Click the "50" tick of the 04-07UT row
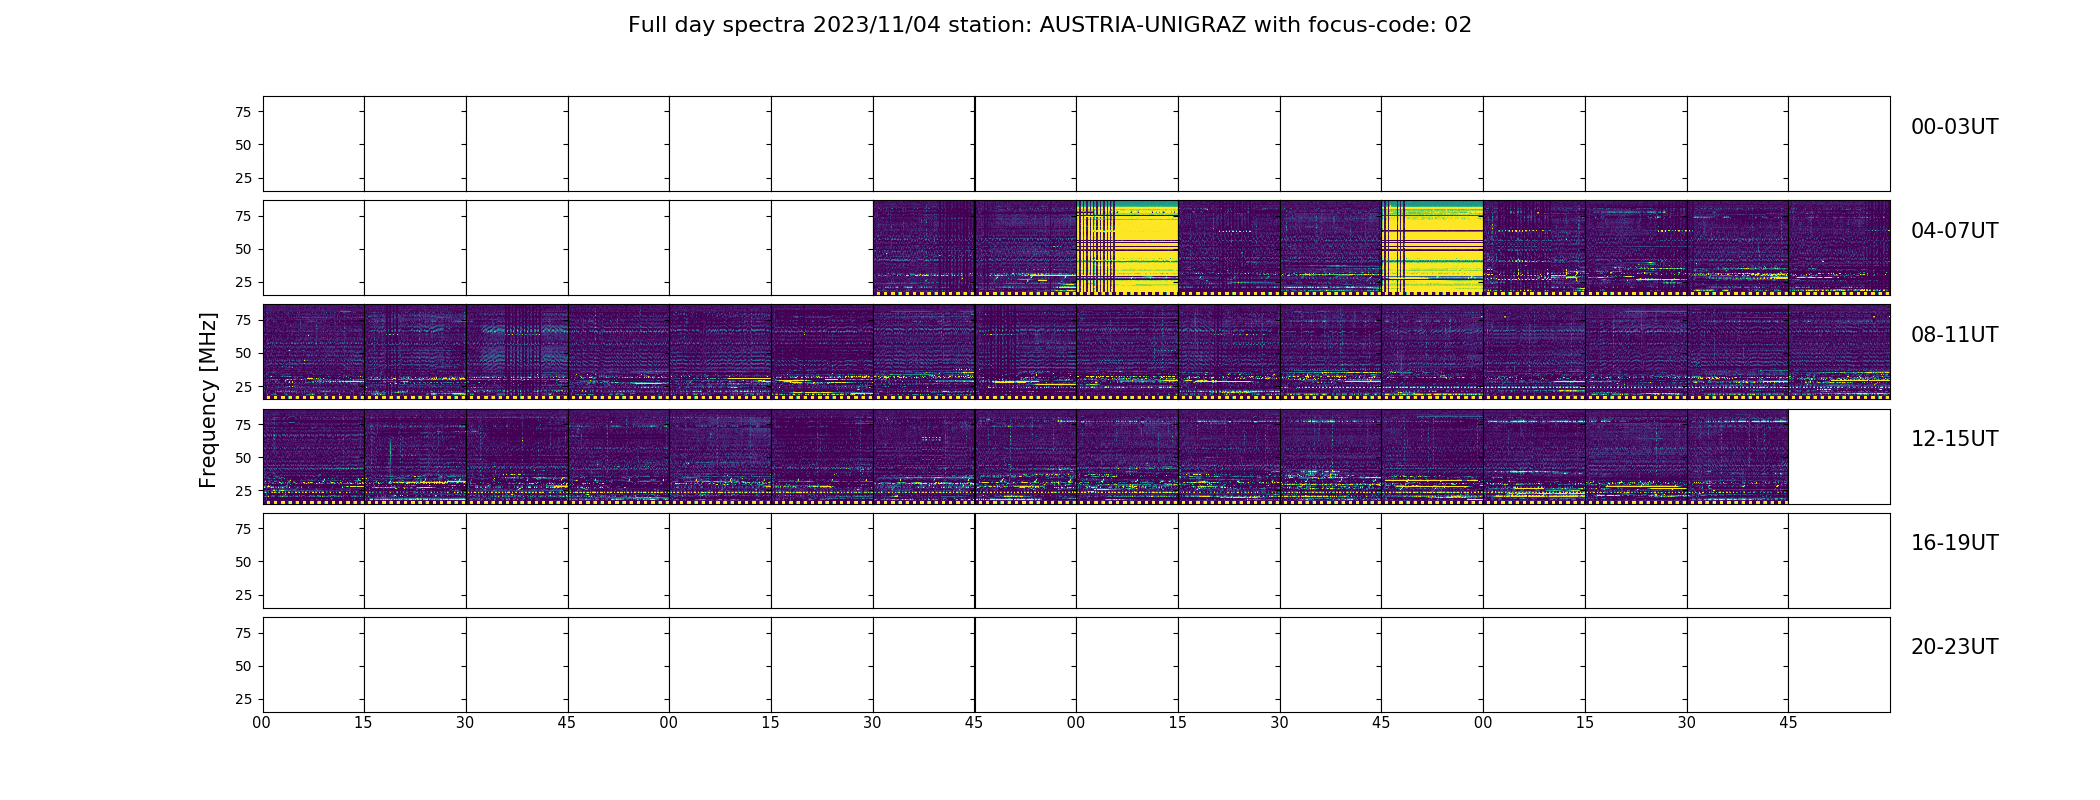The height and width of the screenshot is (800, 2100). click(x=243, y=249)
